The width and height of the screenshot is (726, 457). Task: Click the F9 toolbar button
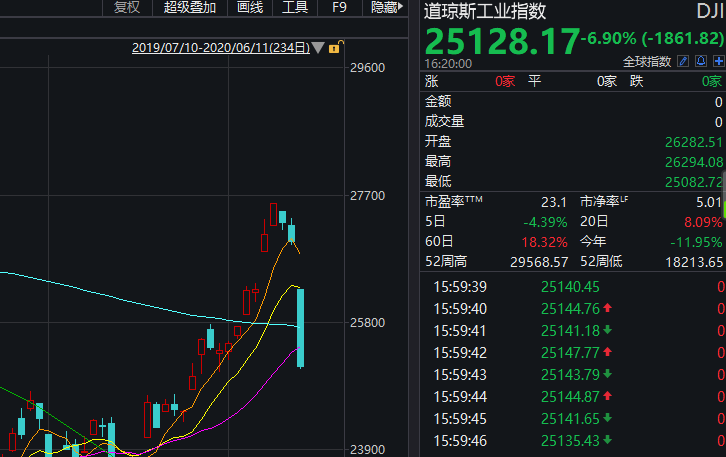(x=339, y=7)
